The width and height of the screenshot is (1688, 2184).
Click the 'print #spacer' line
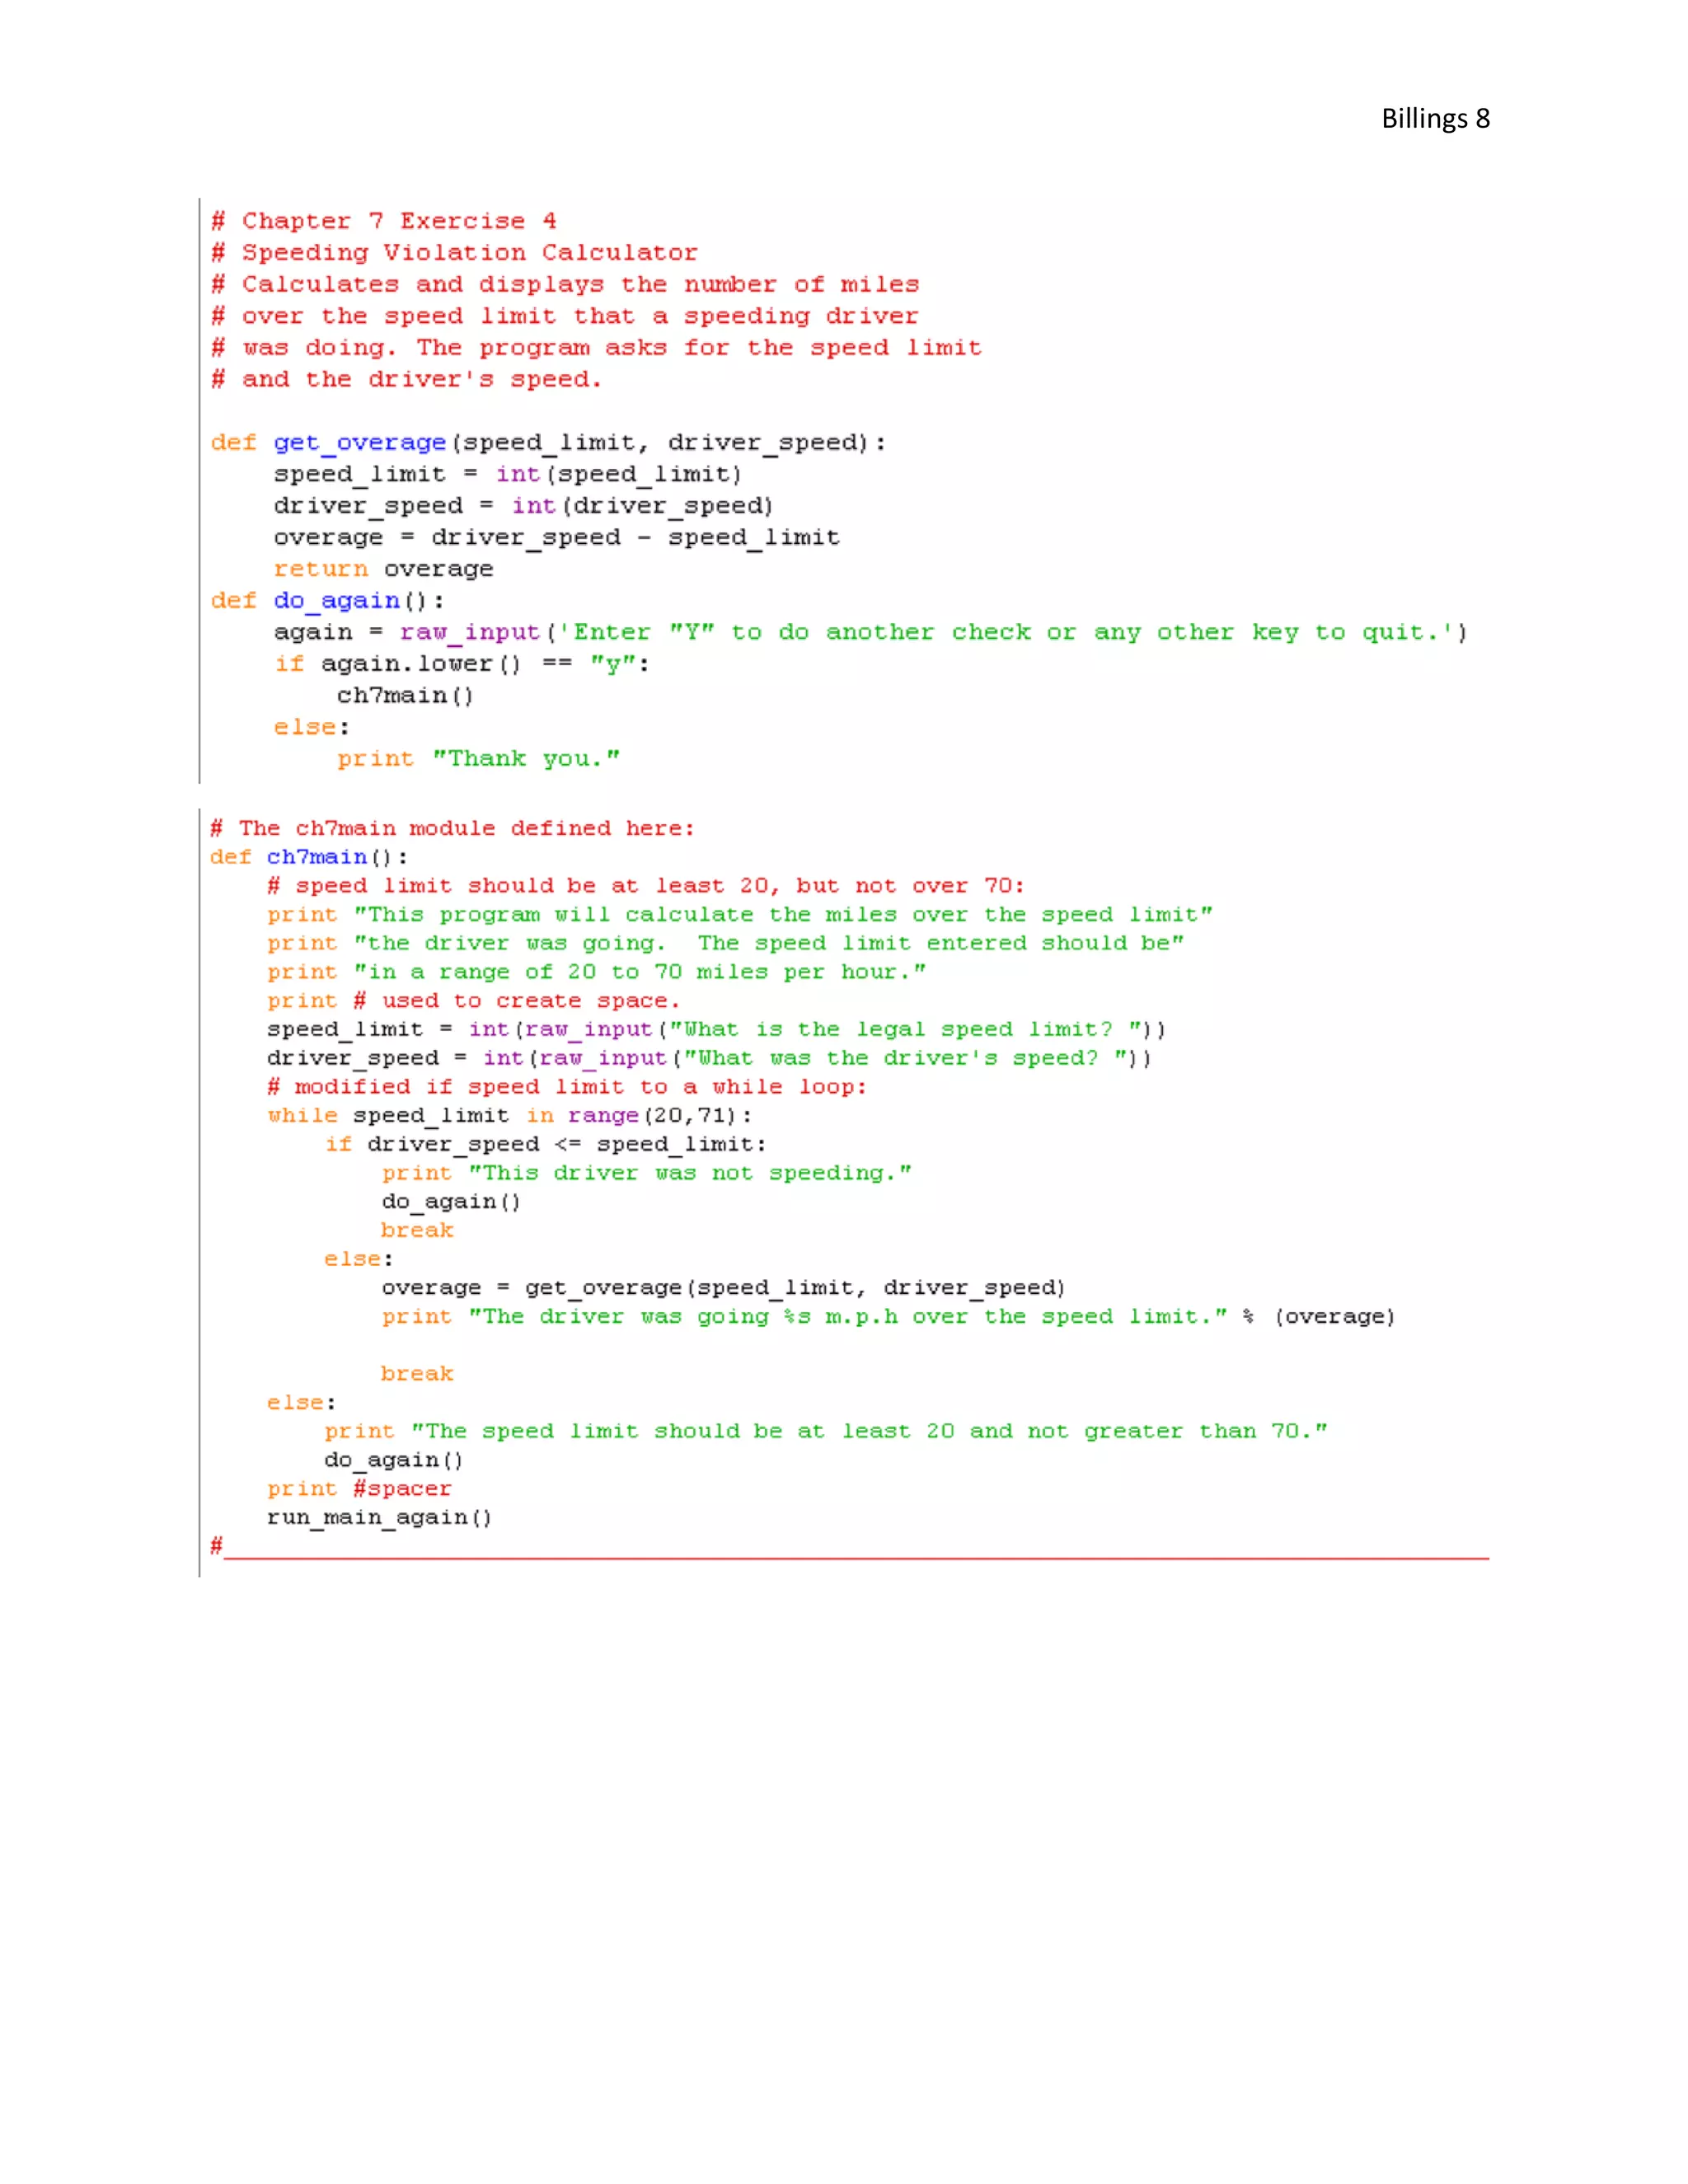[x=358, y=1488]
